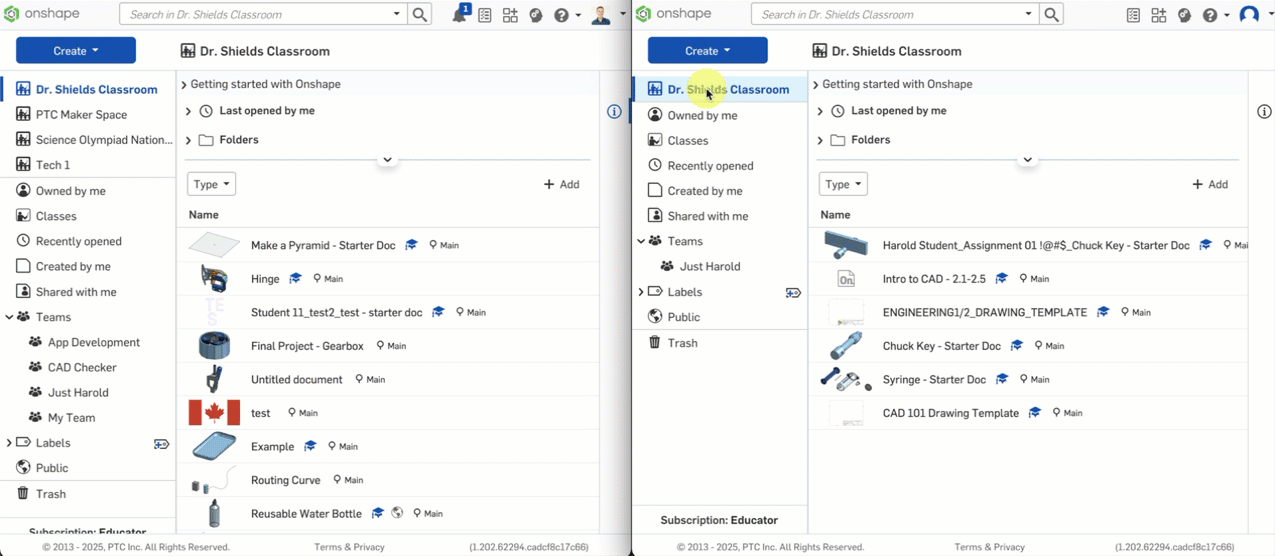
Task: Click the label manager icon in left sidebar
Action: (x=161, y=443)
